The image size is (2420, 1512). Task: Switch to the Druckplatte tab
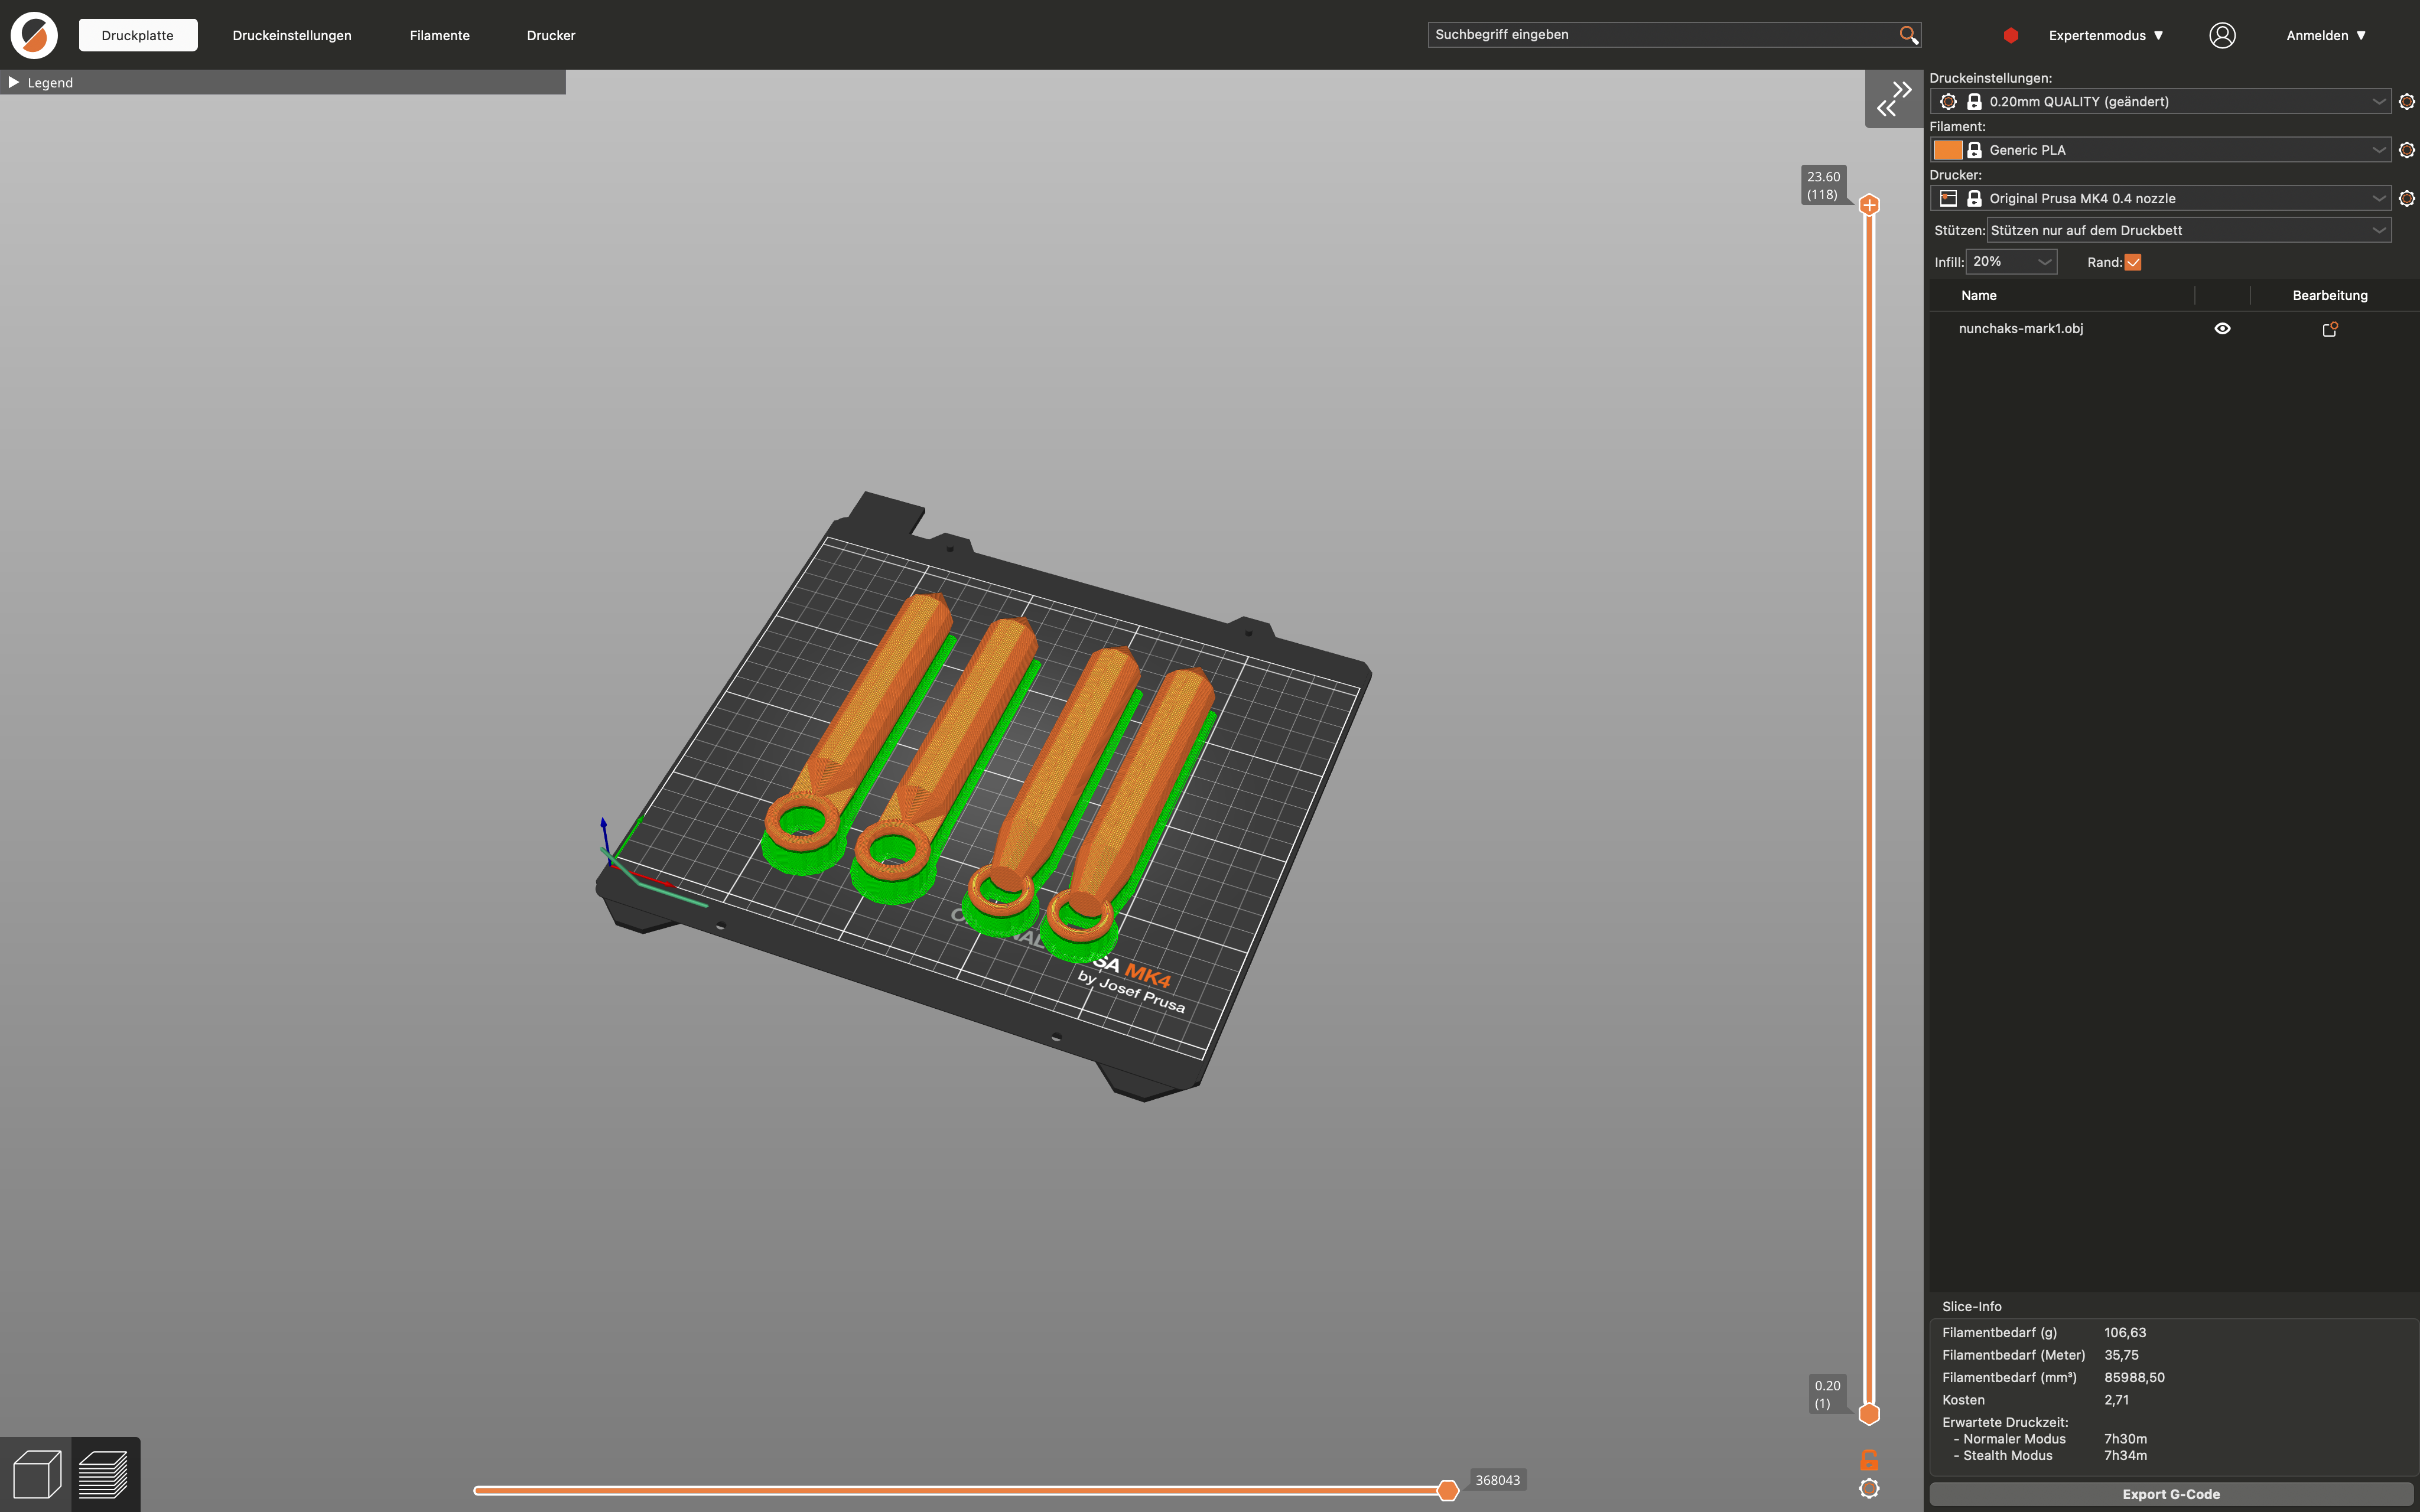tap(138, 35)
